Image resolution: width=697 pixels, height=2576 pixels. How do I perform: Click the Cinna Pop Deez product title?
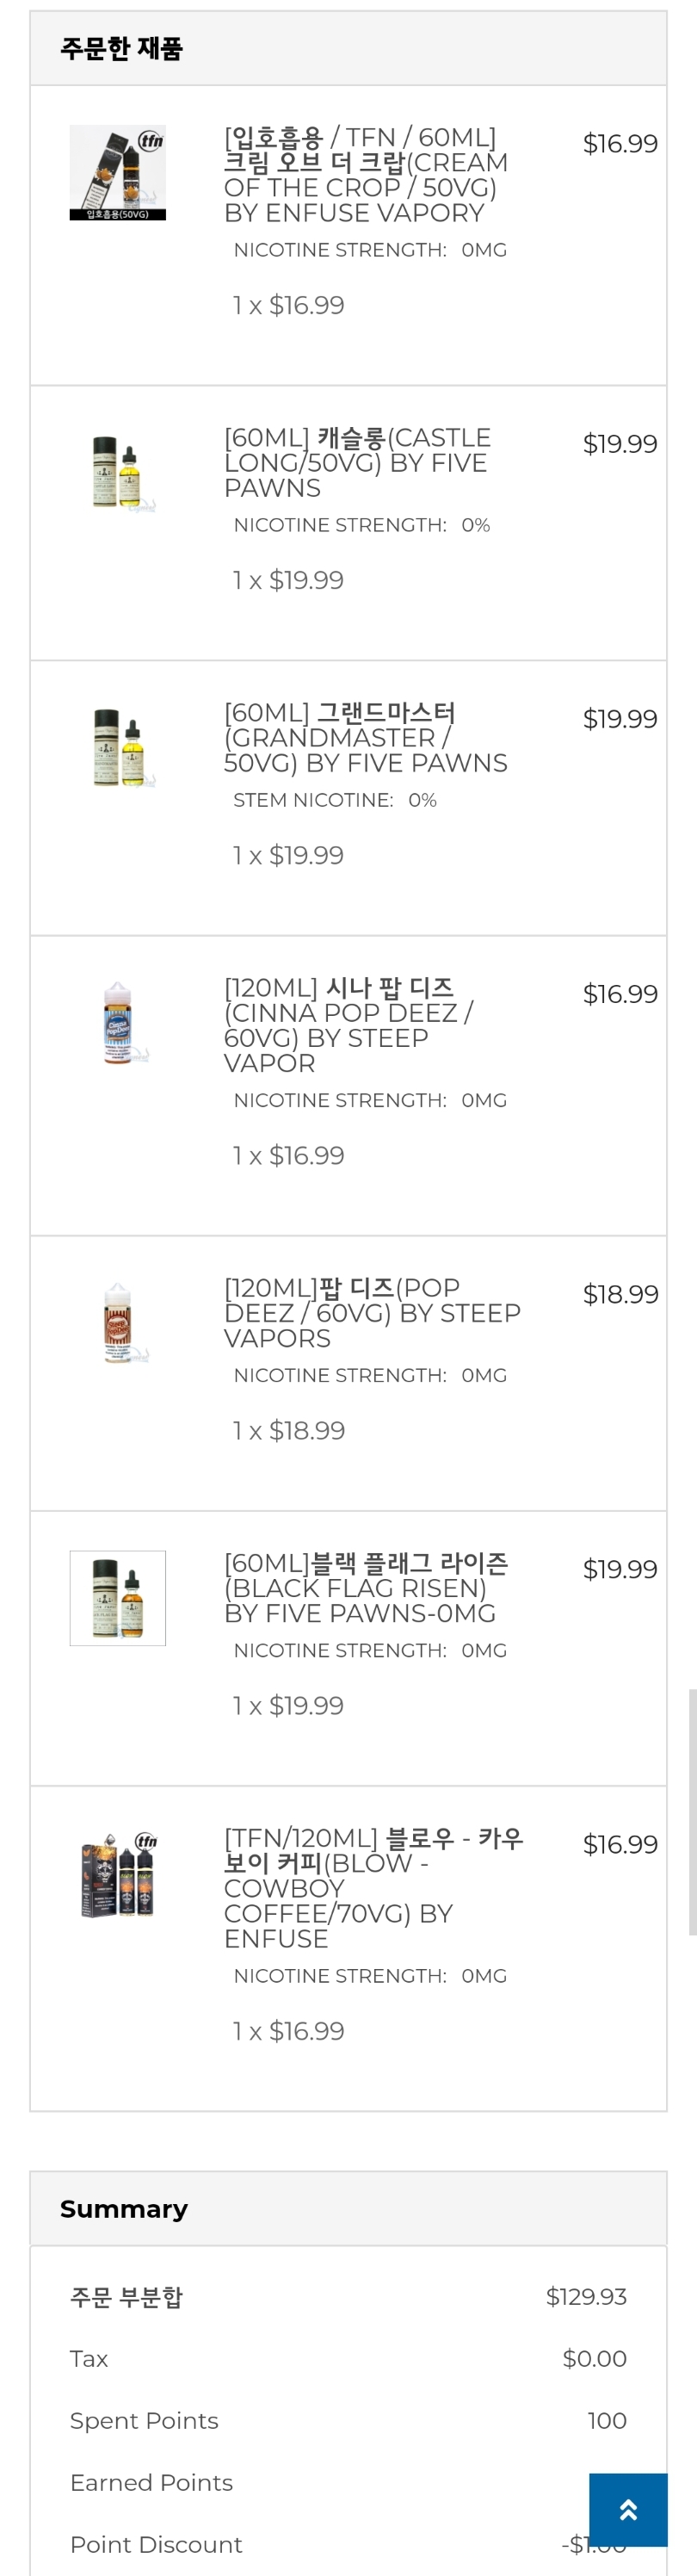348,1025
